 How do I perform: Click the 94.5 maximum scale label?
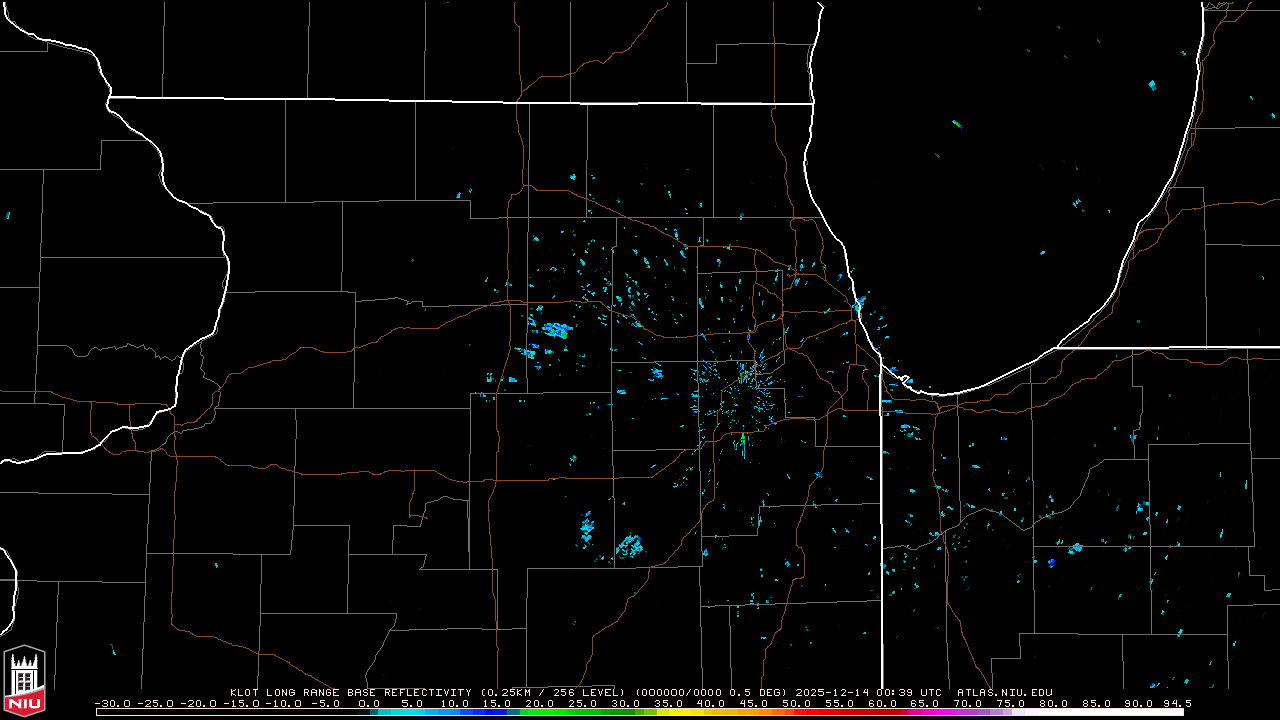(1176, 703)
